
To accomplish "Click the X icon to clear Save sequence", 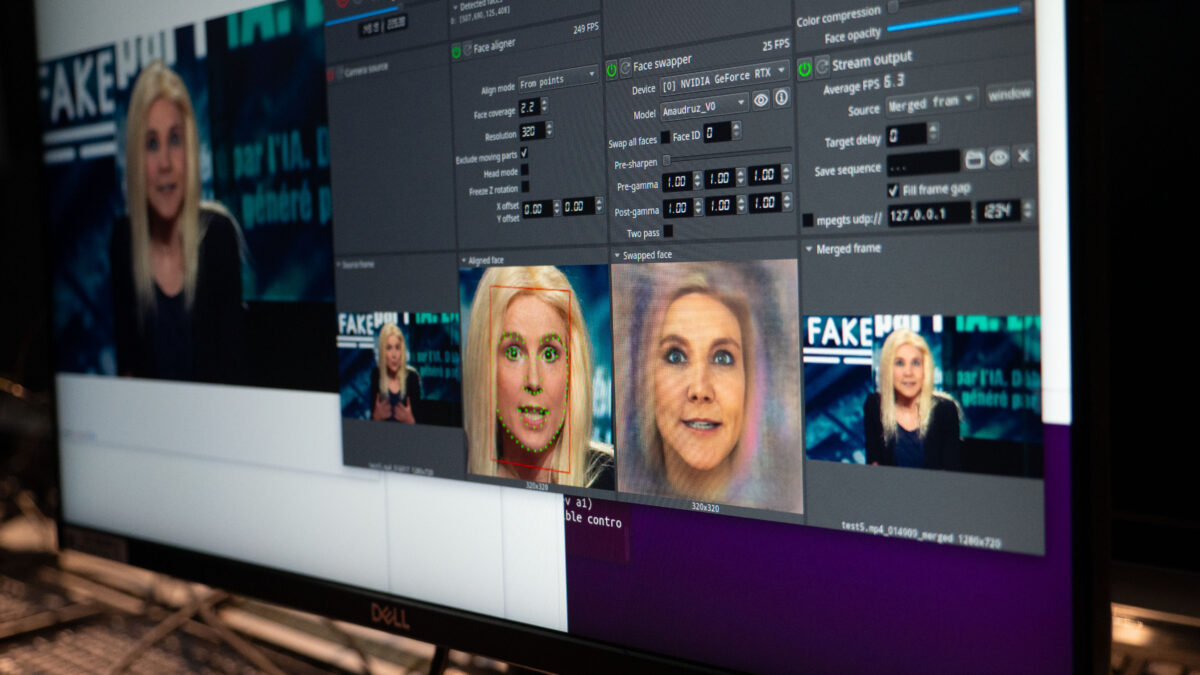I will [x=1022, y=156].
